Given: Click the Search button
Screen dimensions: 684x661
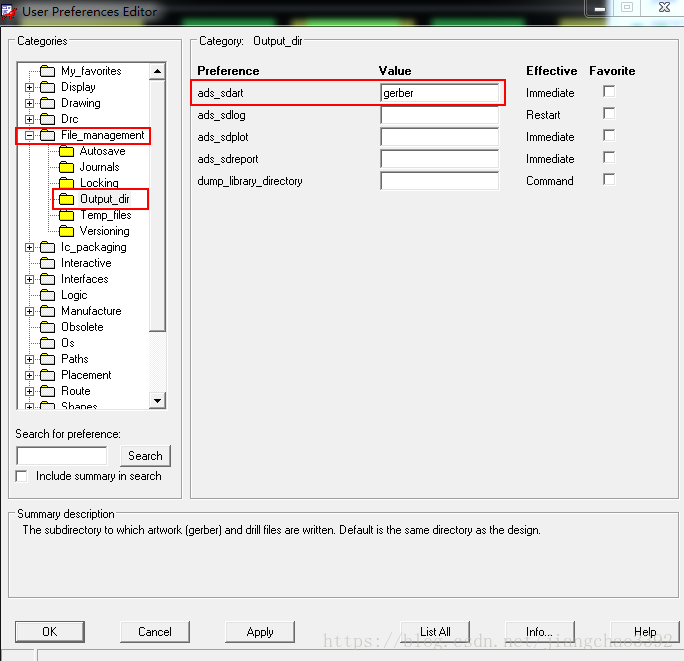Looking at the screenshot, I should 145,456.
